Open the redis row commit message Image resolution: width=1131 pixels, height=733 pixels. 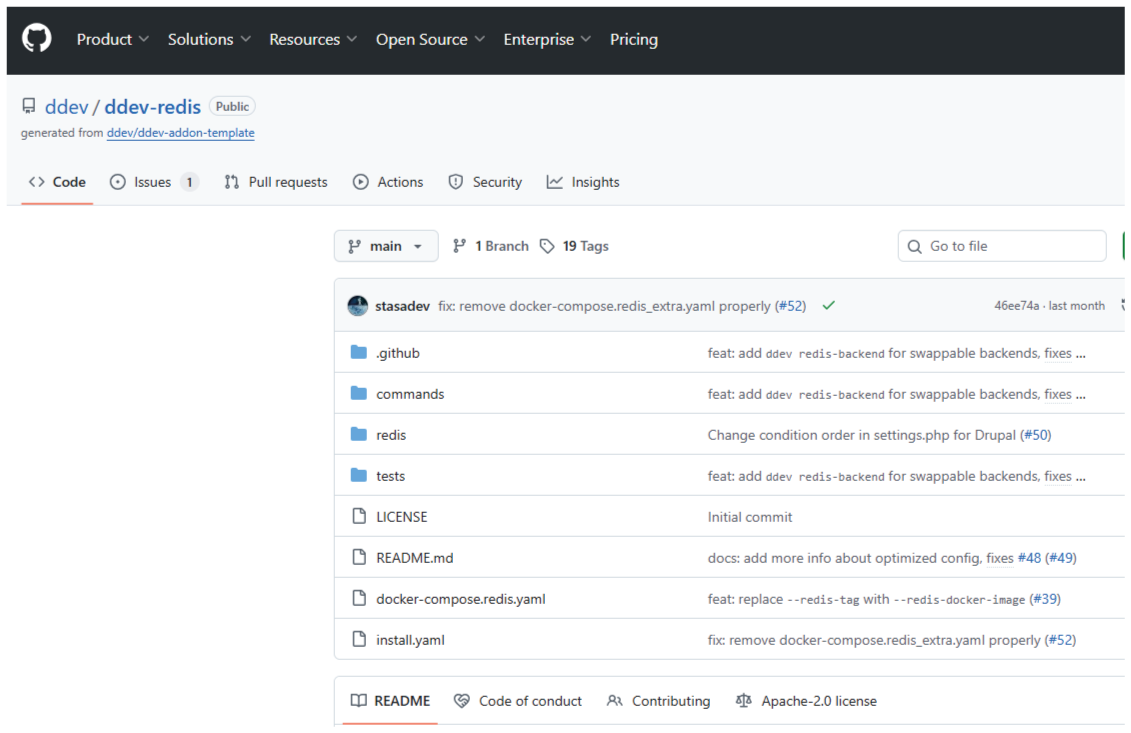point(861,435)
